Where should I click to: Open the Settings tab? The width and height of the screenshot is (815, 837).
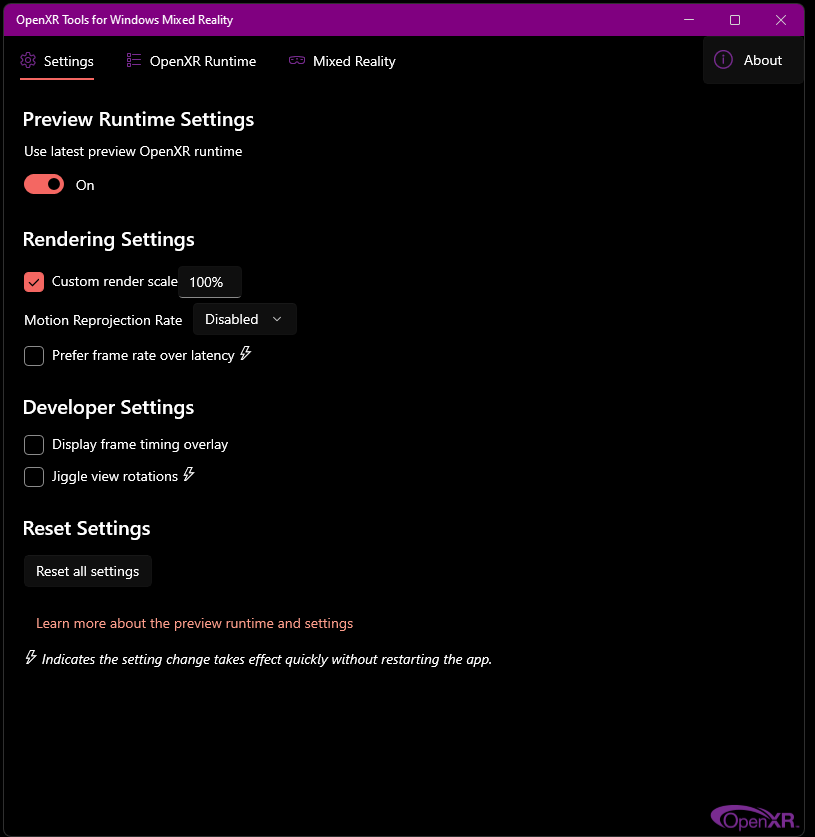[57, 61]
